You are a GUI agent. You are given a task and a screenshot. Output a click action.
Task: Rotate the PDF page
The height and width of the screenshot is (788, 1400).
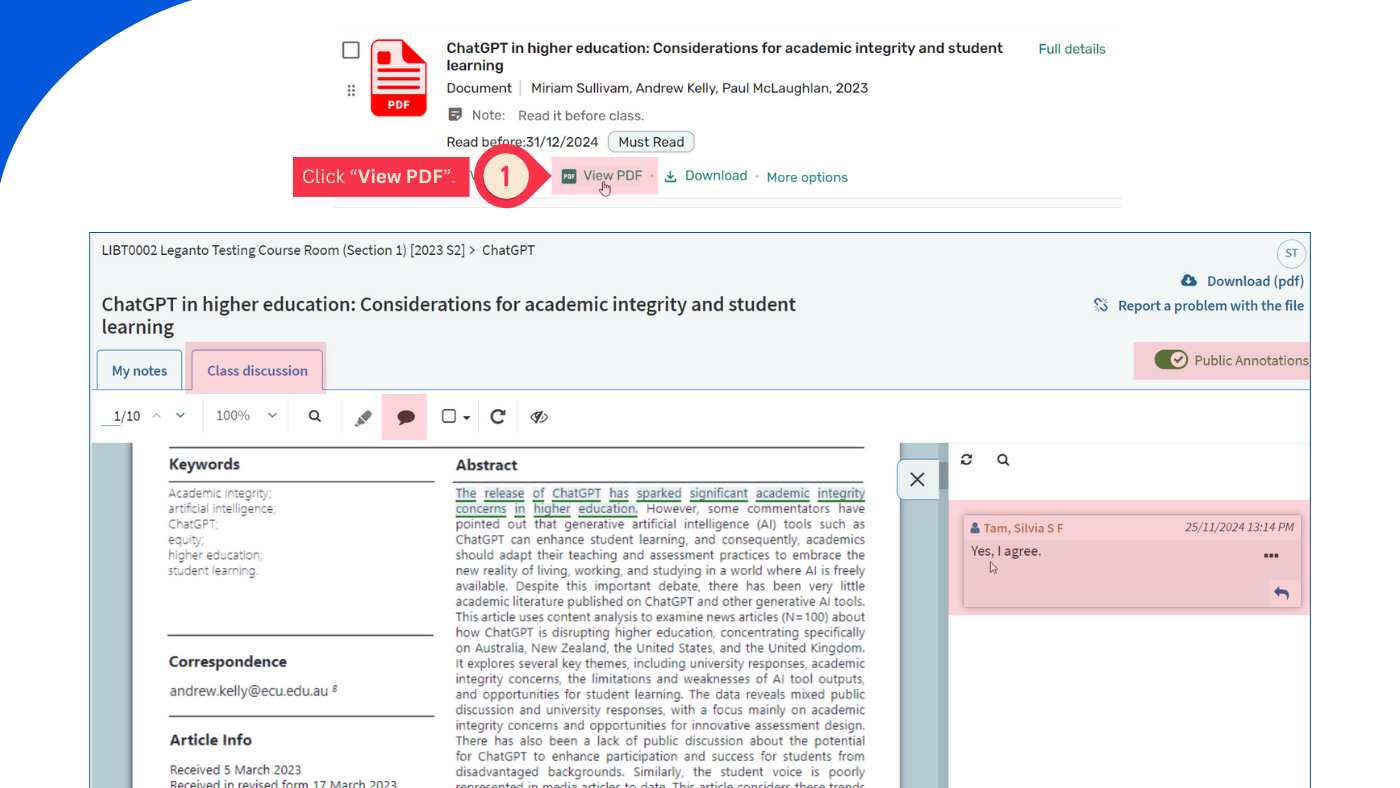pos(498,416)
